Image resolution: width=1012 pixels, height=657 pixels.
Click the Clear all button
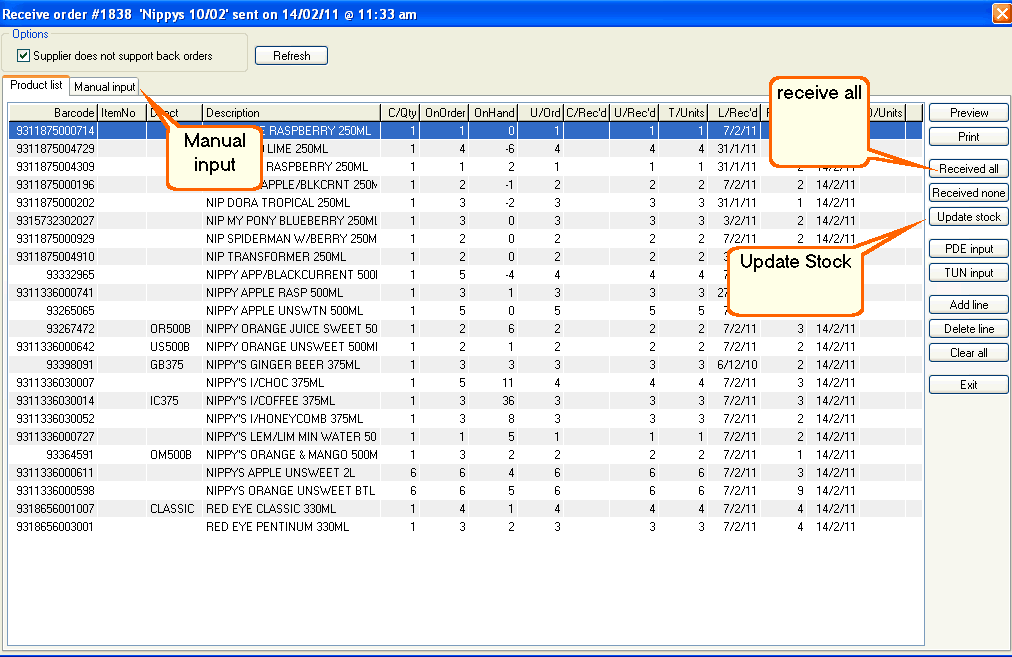(x=968, y=353)
